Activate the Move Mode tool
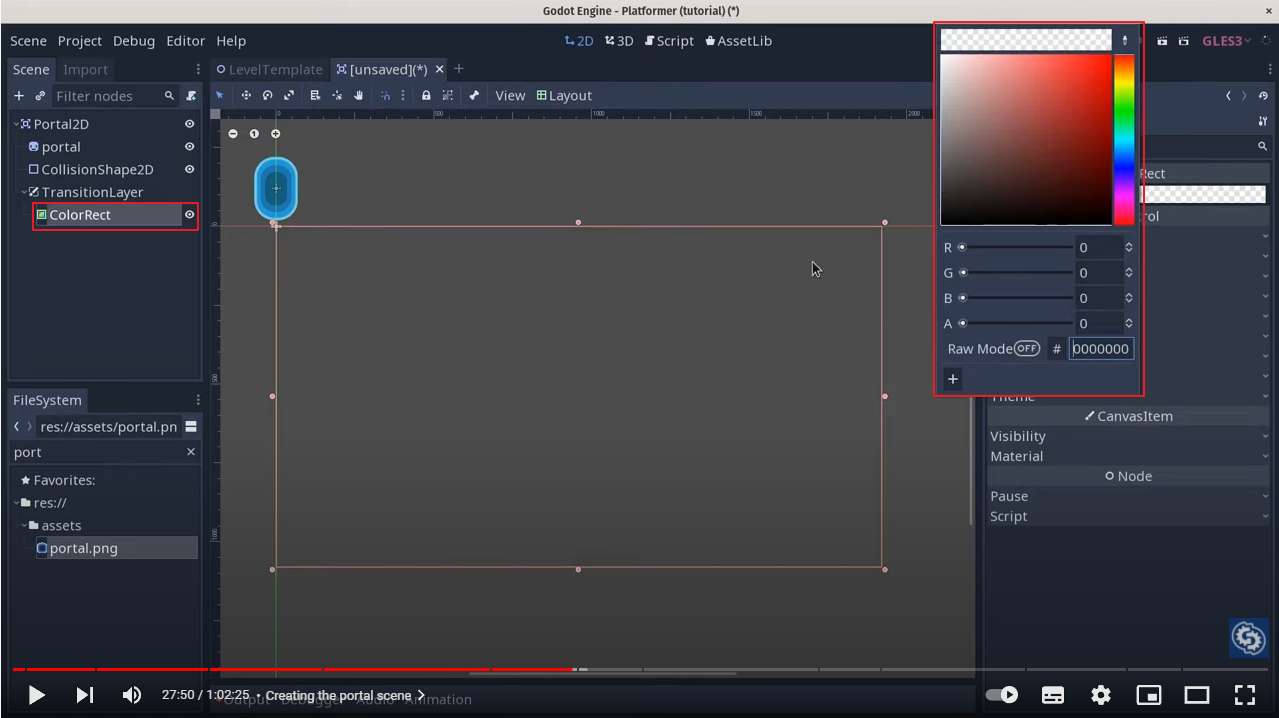 click(246, 95)
